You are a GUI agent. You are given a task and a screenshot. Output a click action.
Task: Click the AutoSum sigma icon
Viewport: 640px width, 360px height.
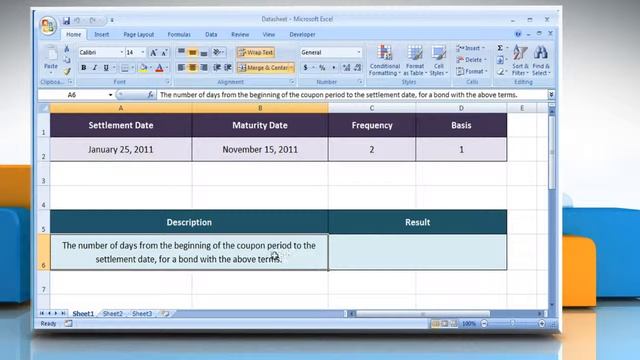(x=500, y=48)
